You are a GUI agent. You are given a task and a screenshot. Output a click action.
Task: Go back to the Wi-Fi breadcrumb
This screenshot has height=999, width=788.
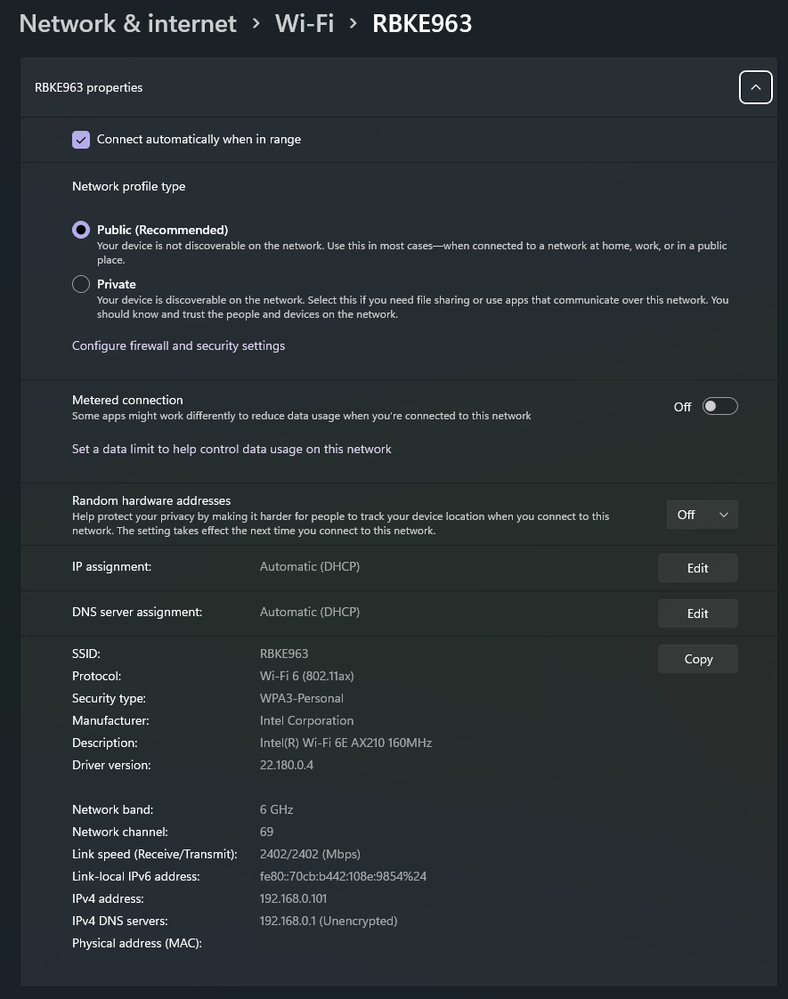[304, 24]
